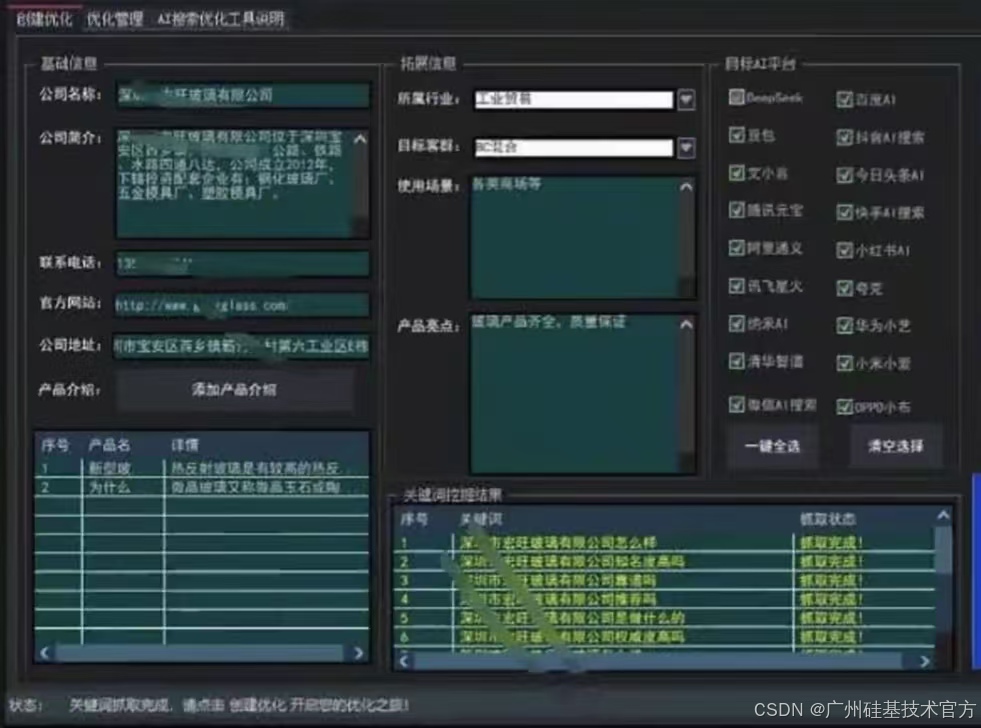The image size is (981, 728).
Task: Click the keyword results scroll-right arrow
Action: point(925,661)
